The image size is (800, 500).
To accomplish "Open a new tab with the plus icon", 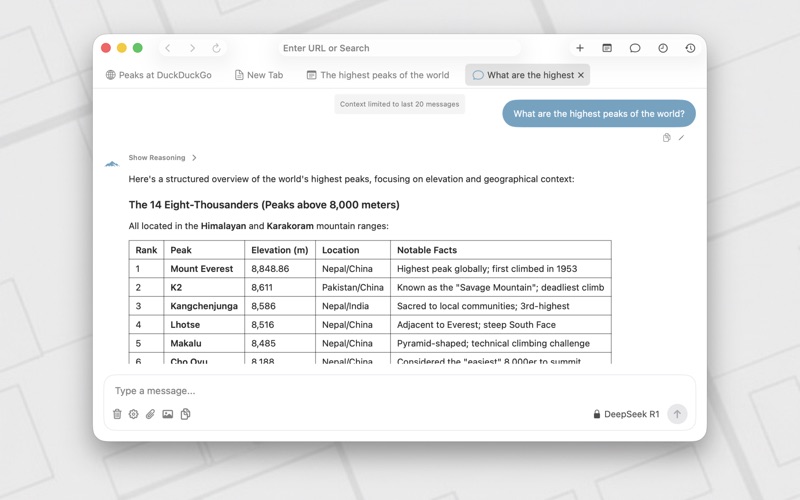I will (x=580, y=48).
